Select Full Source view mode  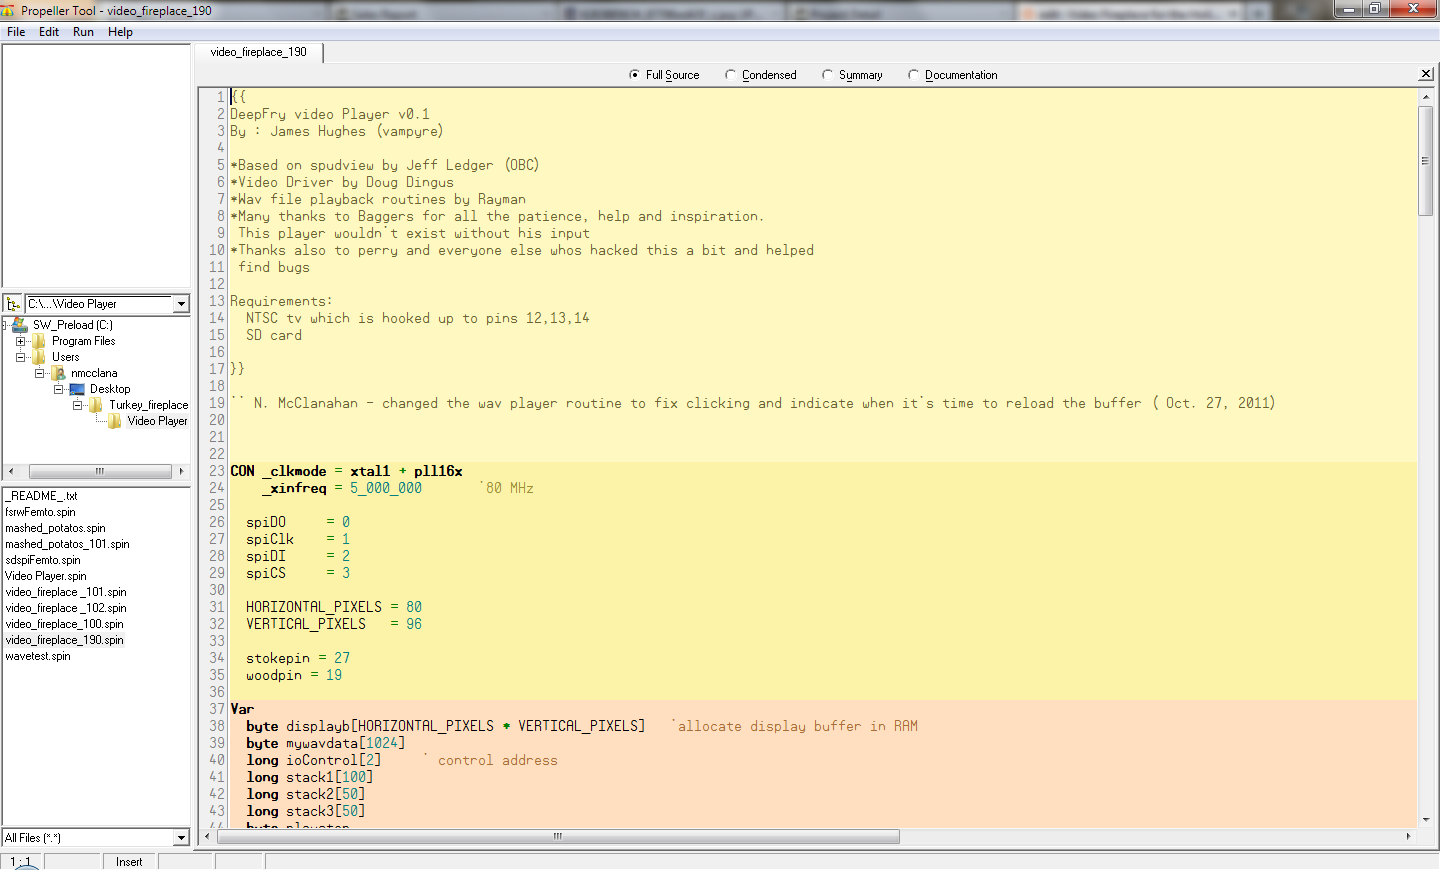664,75
